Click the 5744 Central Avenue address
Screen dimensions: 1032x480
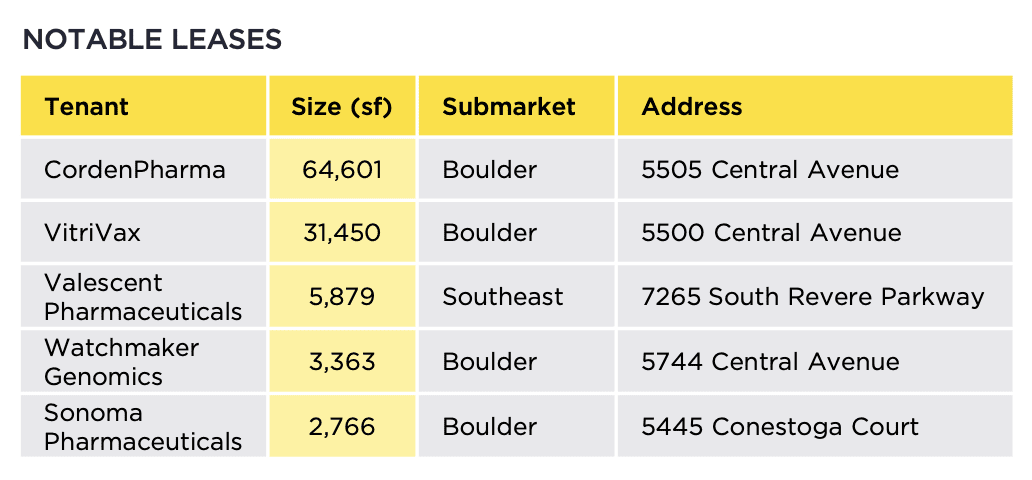(x=770, y=362)
